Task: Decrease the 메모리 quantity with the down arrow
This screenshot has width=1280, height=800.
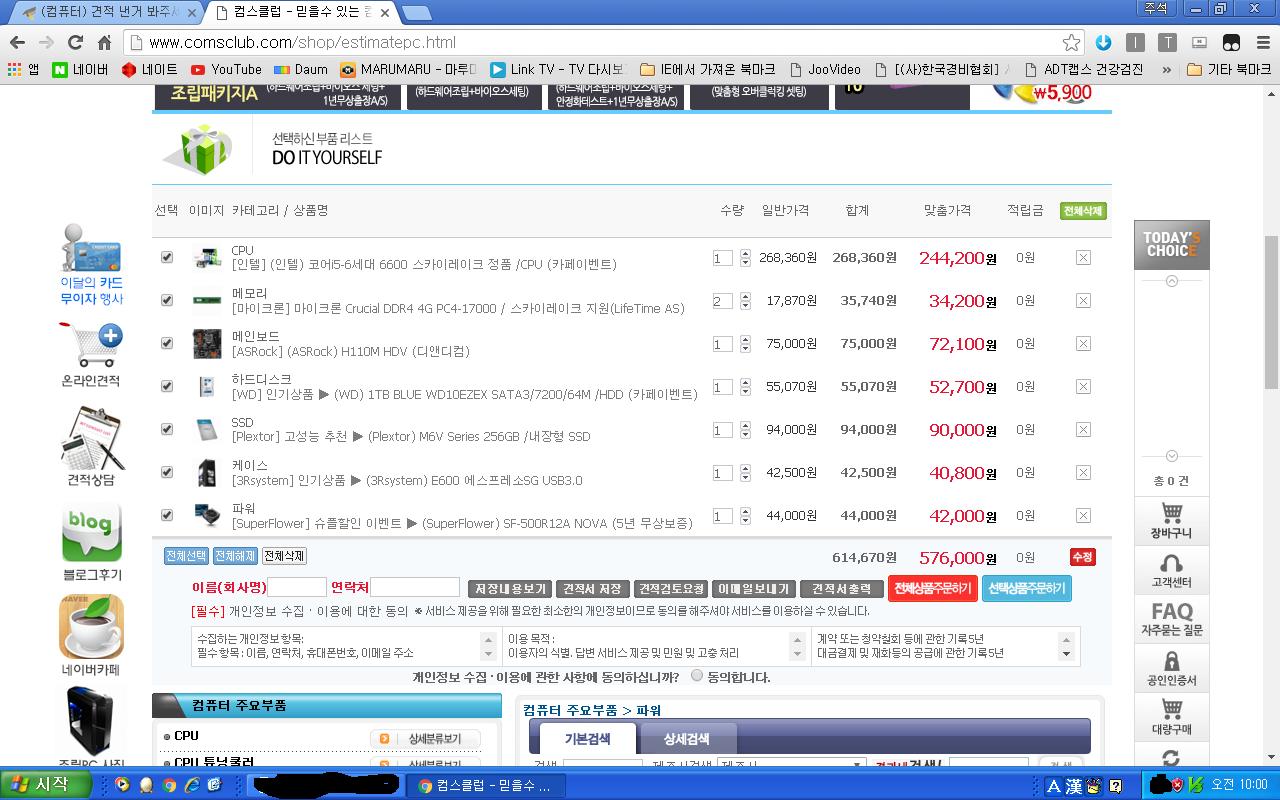Action: (x=745, y=306)
